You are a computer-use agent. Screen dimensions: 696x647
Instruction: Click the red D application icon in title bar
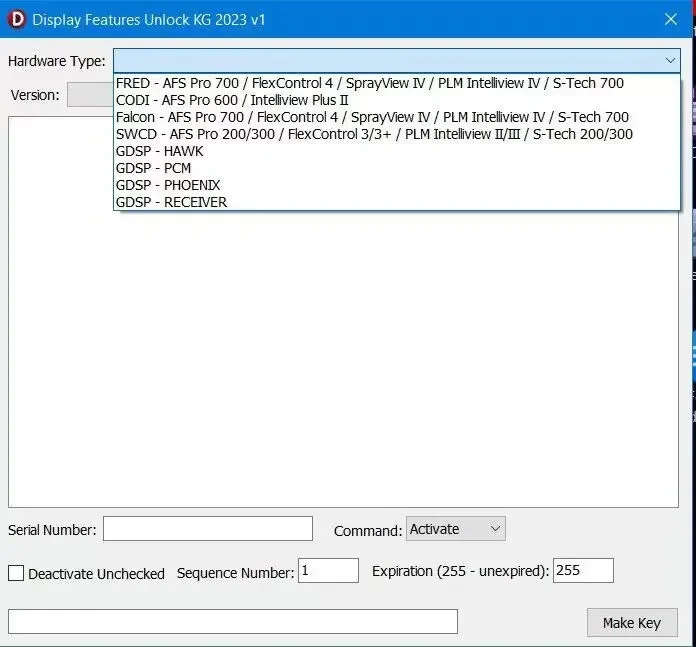(x=16, y=20)
